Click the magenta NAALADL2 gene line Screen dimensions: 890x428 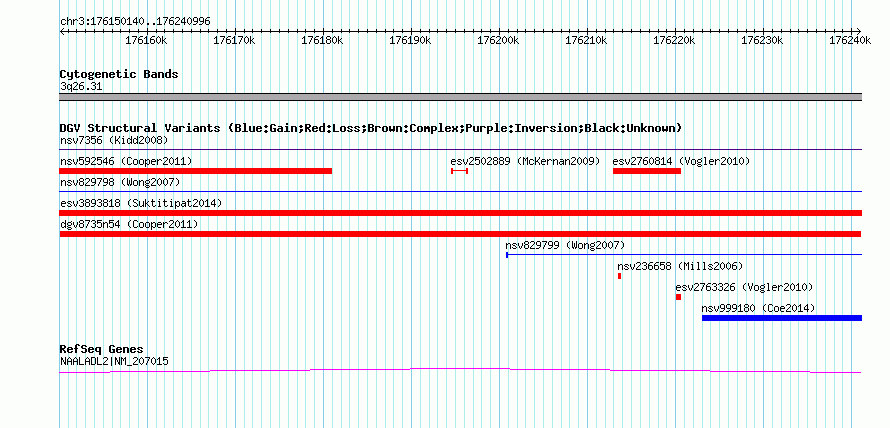point(460,370)
